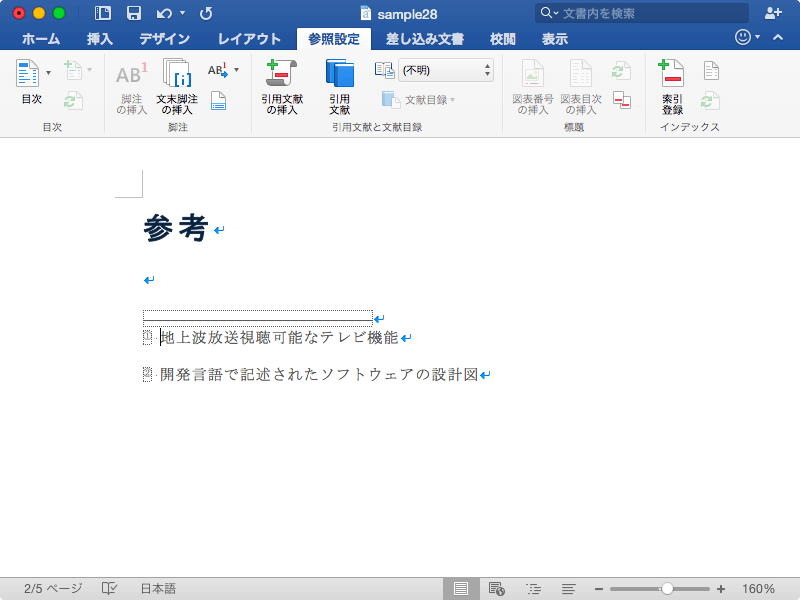Expand the 目次 dropdown arrow
The image size is (800, 600).
[x=48, y=72]
